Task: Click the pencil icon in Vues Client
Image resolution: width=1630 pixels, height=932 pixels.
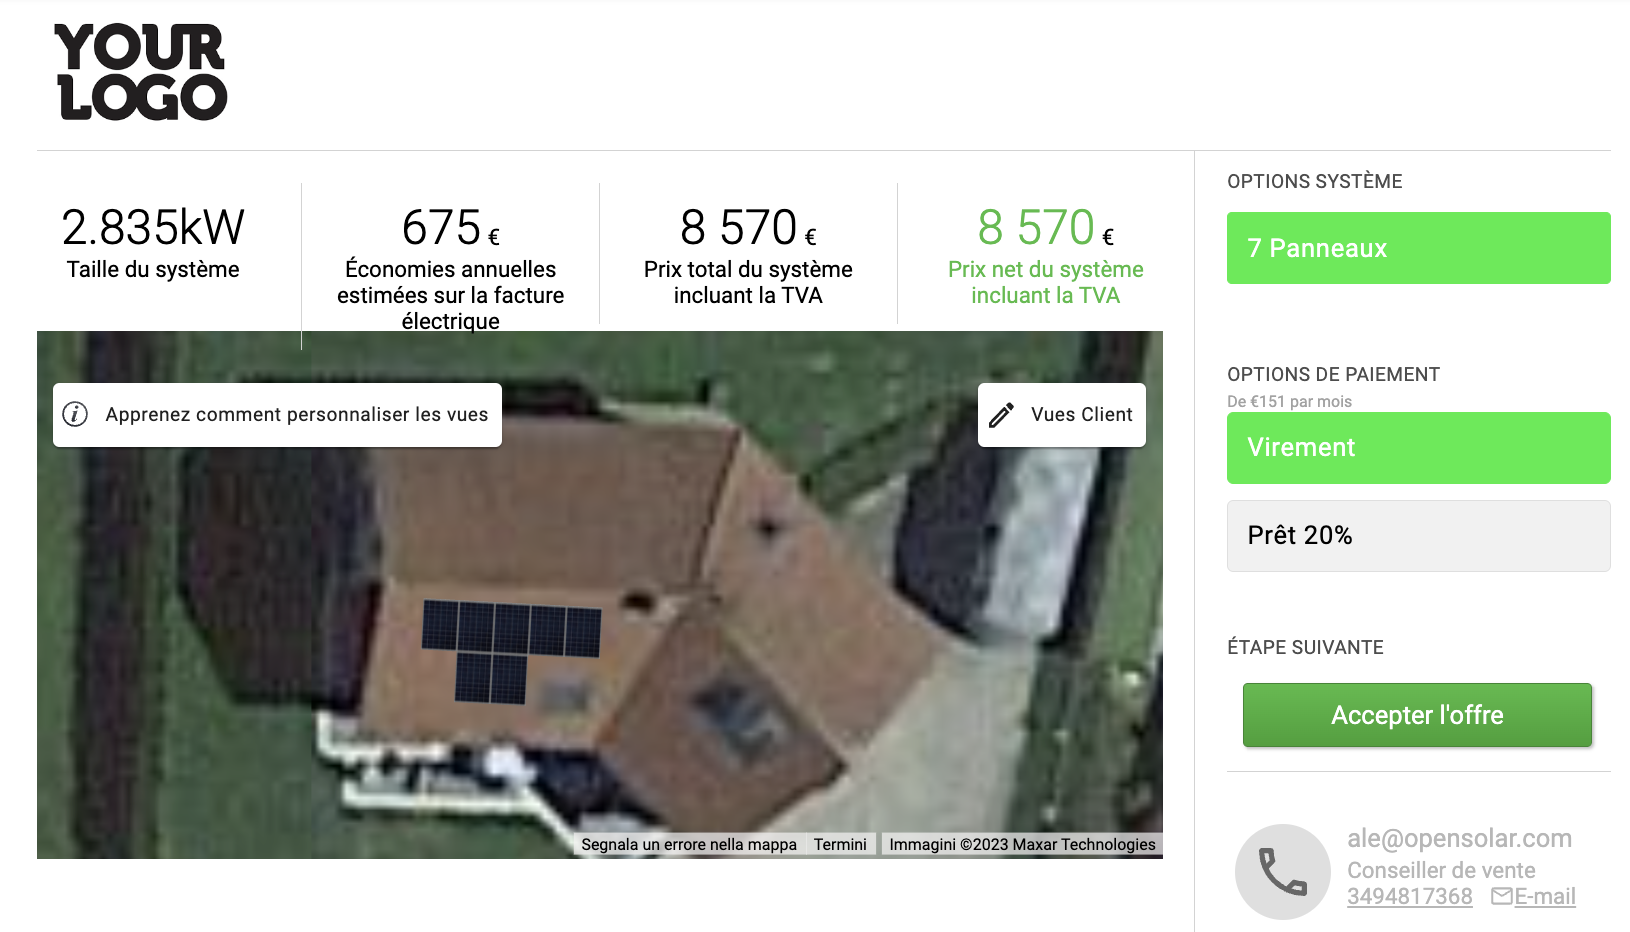Action: click(x=1002, y=415)
